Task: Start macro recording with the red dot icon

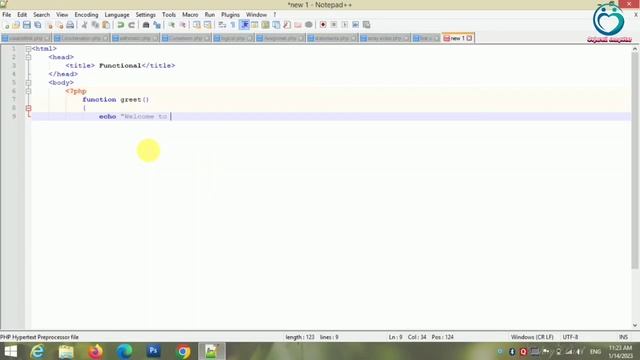Action: [323, 25]
